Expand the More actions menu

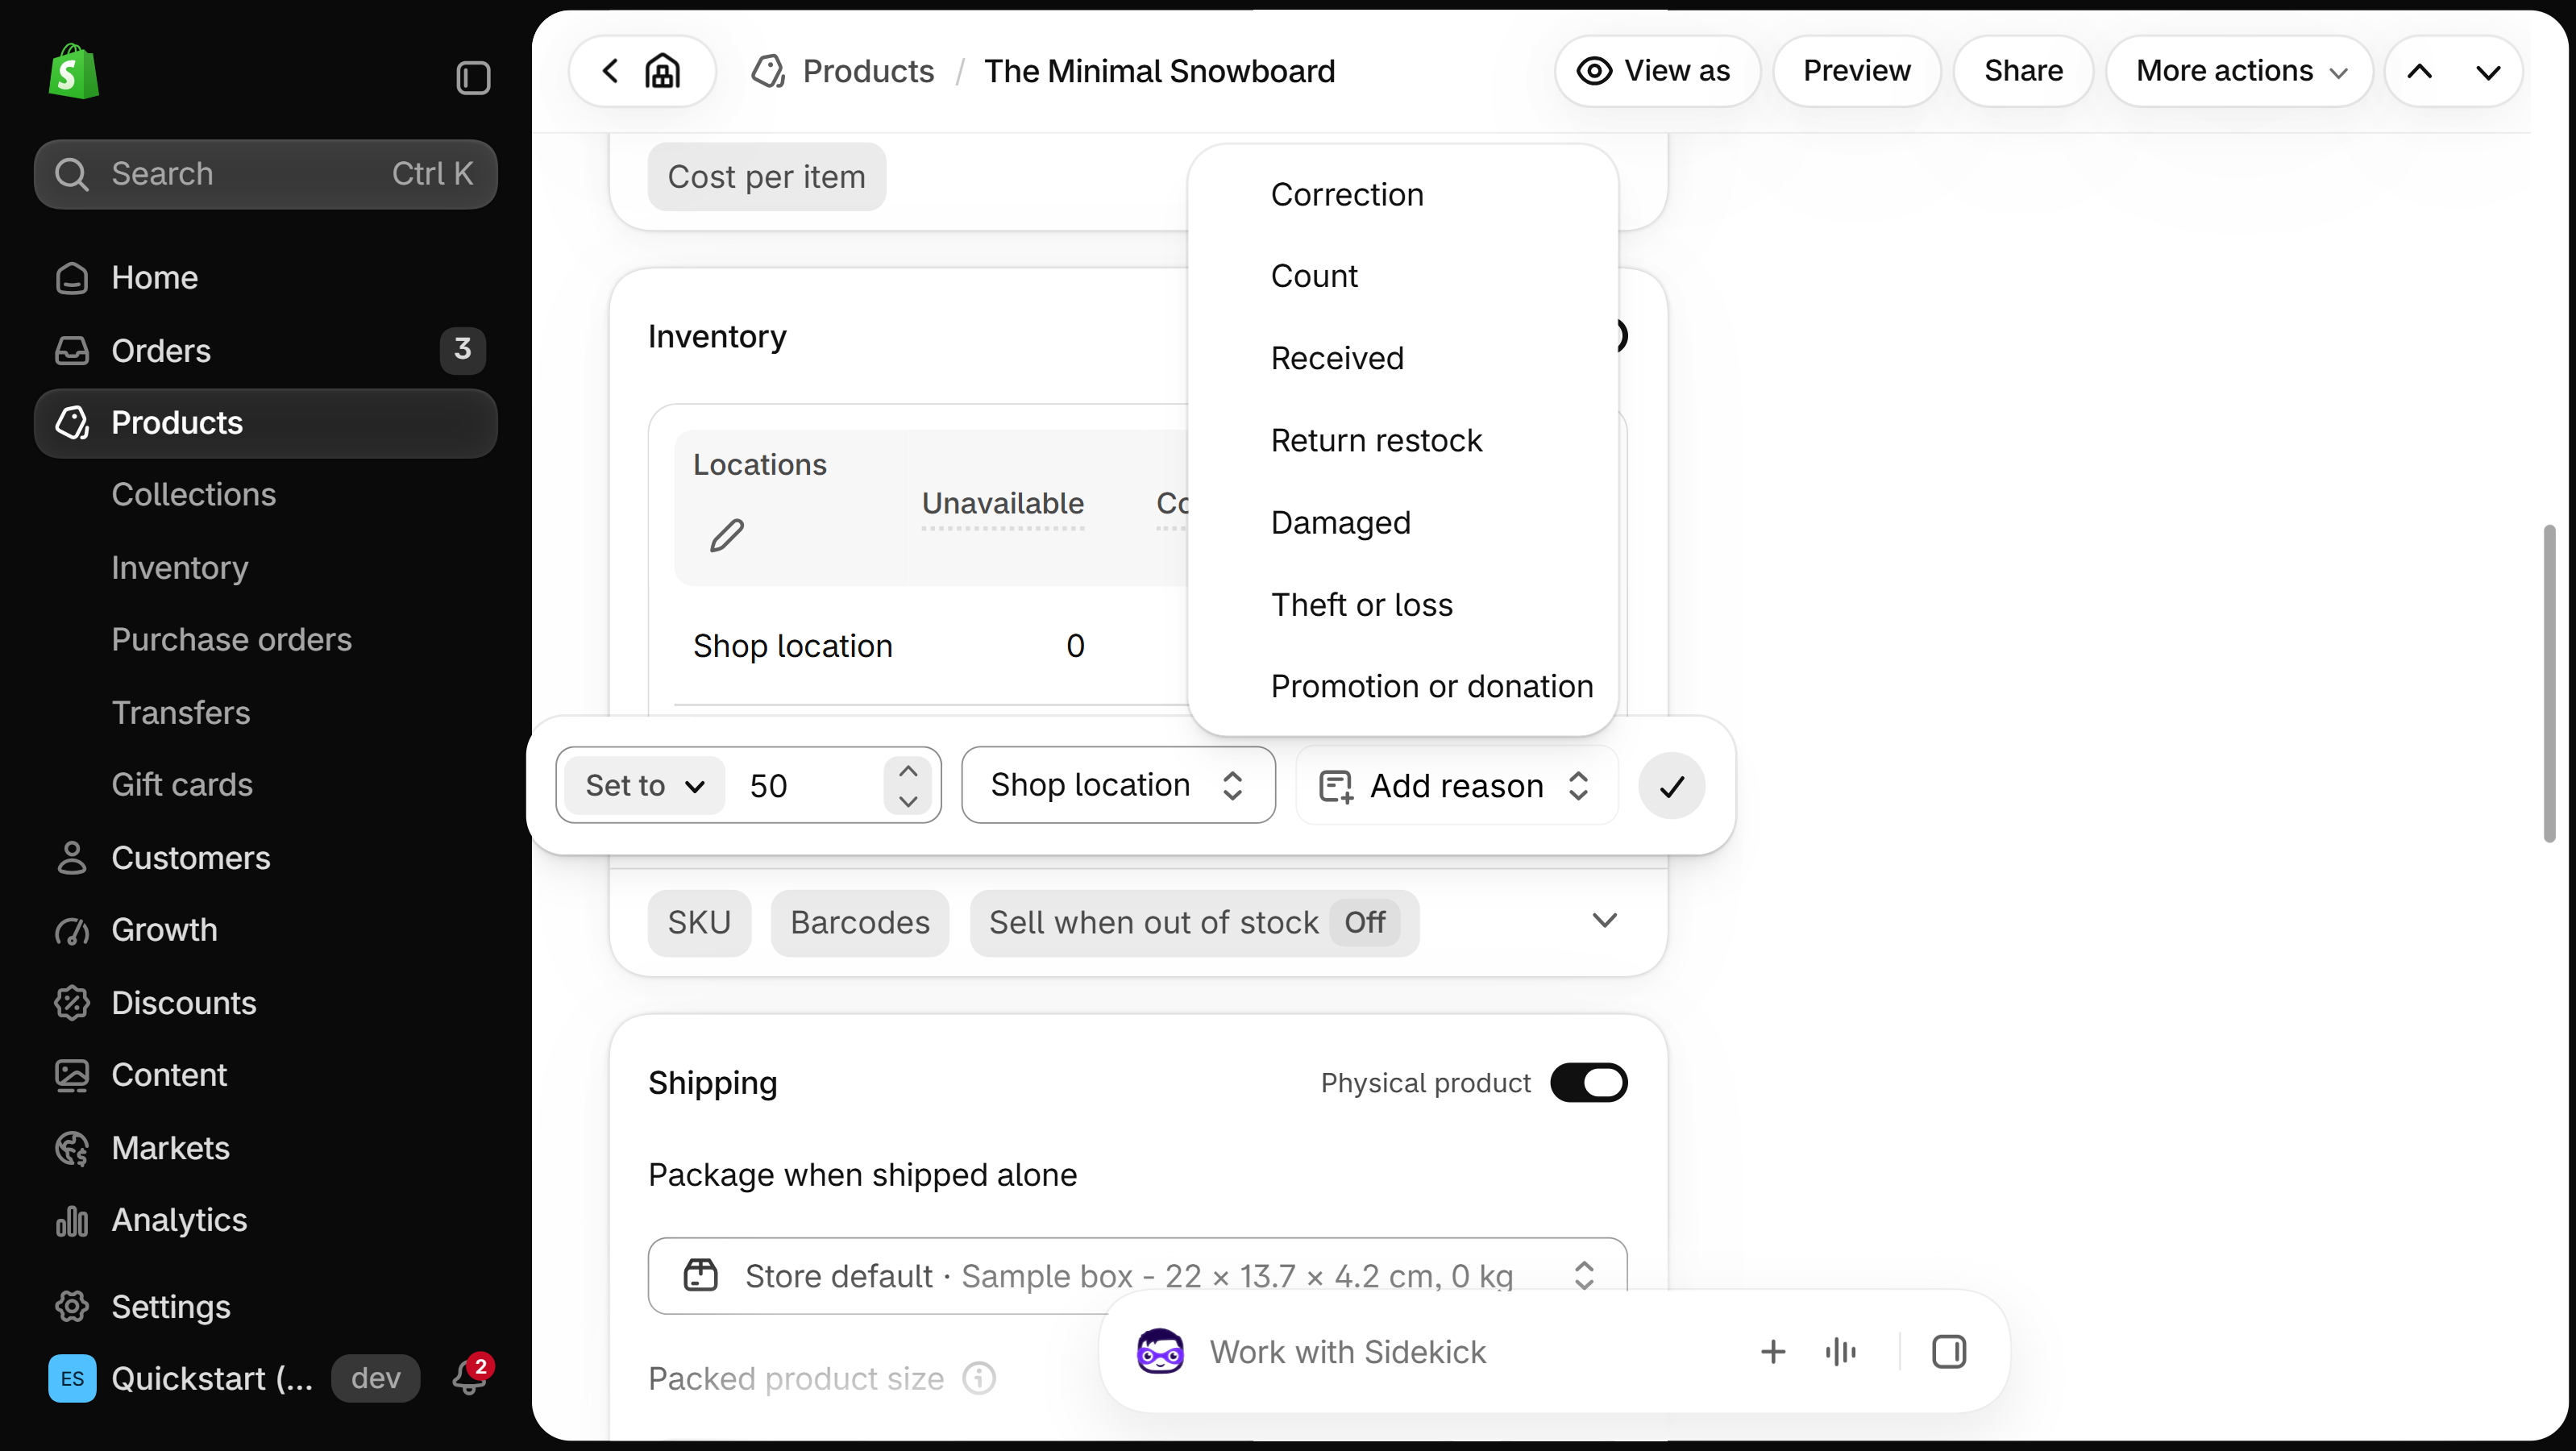point(2239,71)
